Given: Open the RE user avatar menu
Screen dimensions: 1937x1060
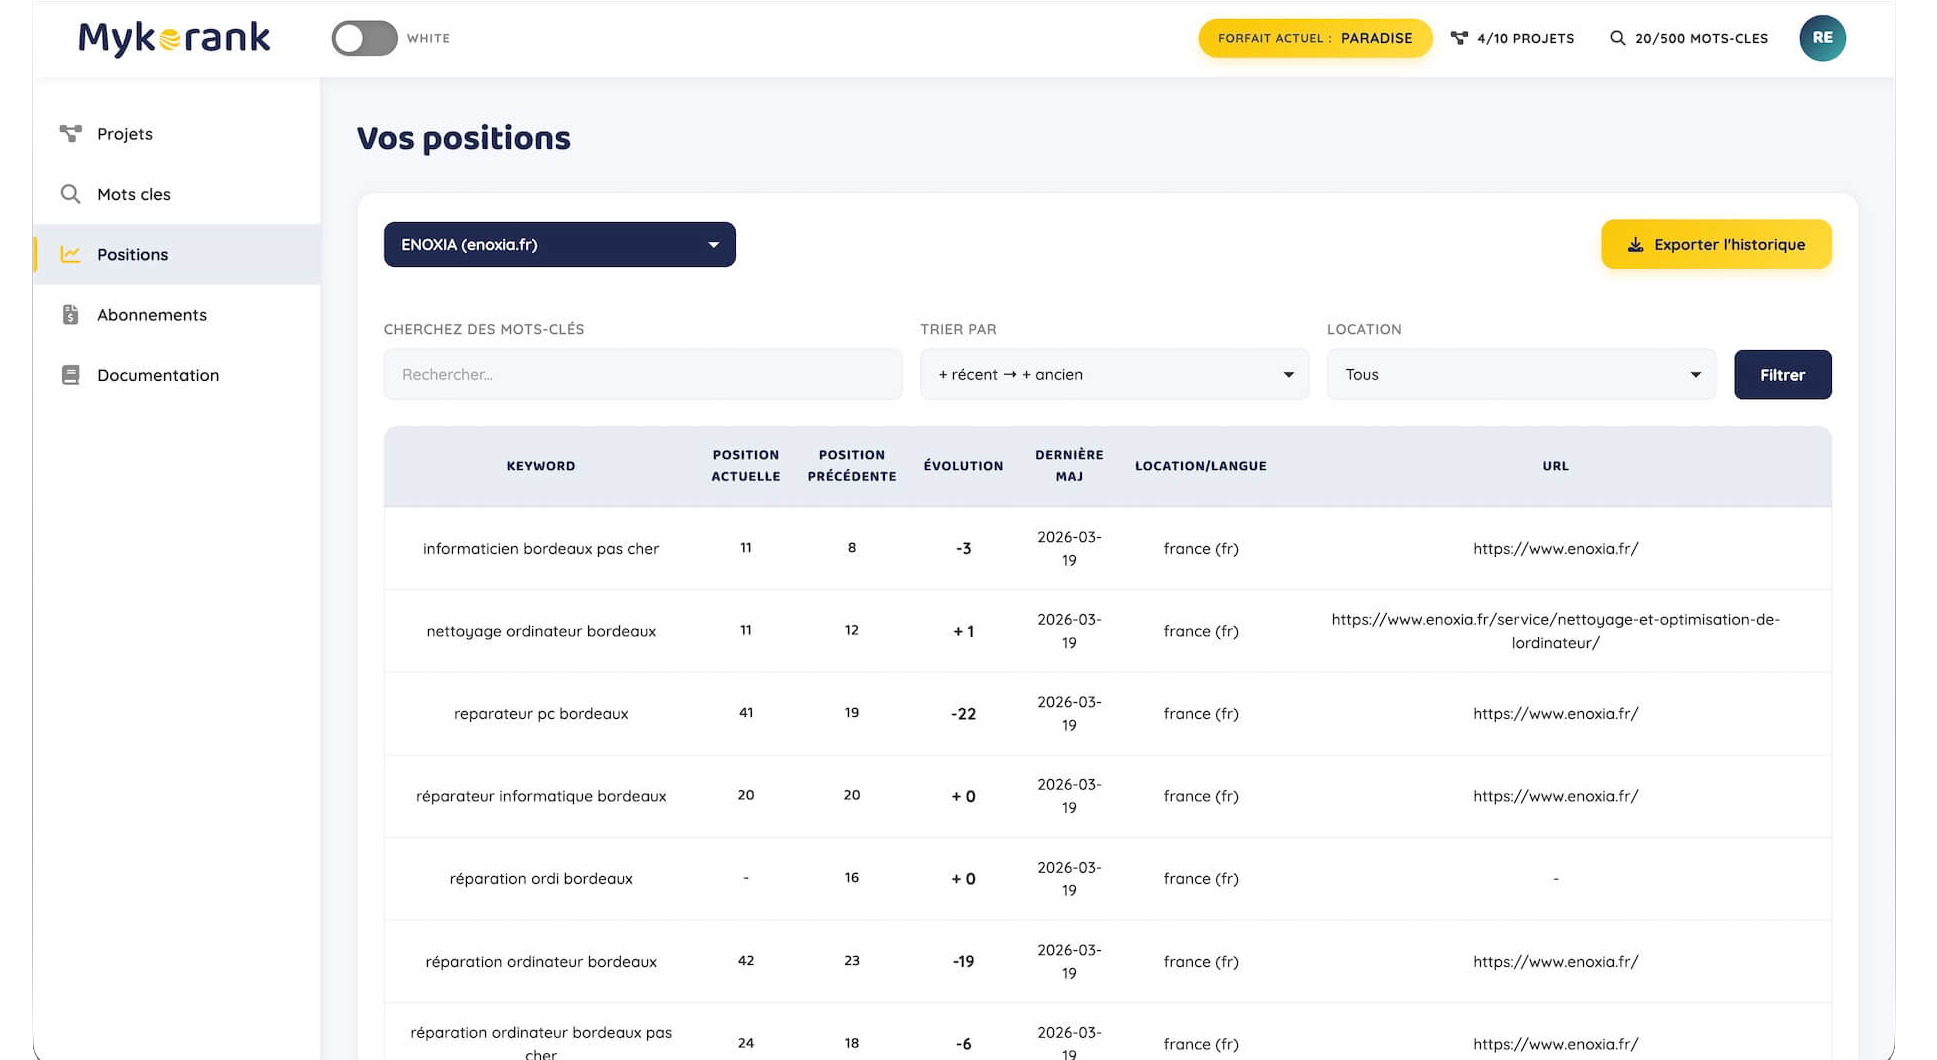Looking at the screenshot, I should [x=1822, y=39].
